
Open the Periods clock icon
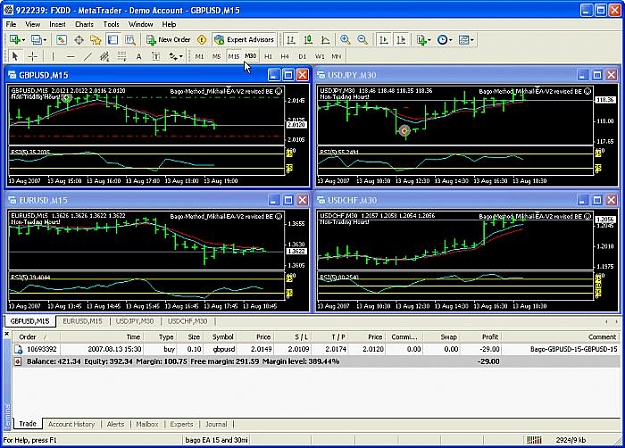[442, 40]
